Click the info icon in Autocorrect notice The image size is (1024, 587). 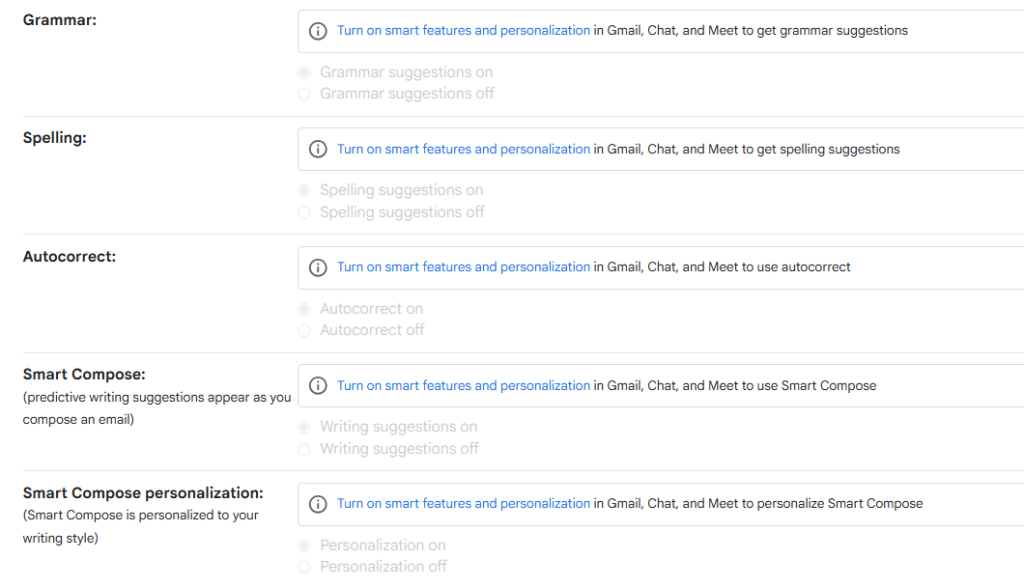[318, 267]
